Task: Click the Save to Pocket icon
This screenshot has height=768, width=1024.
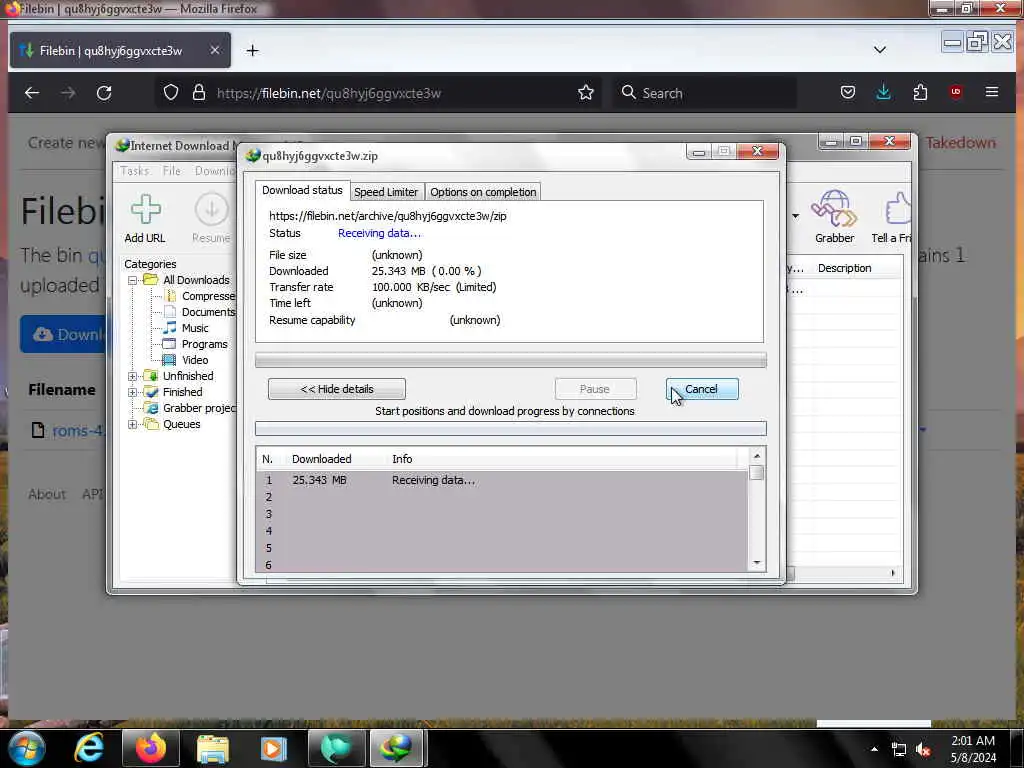Action: 848,93
